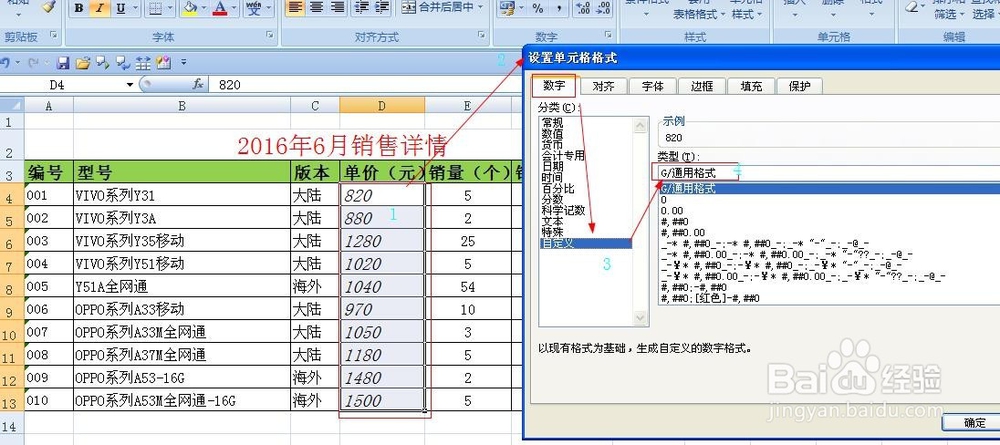Image resolution: width=1000 pixels, height=445 pixels.
Task: Click the phonetic guide wén icon
Action: click(x=253, y=8)
